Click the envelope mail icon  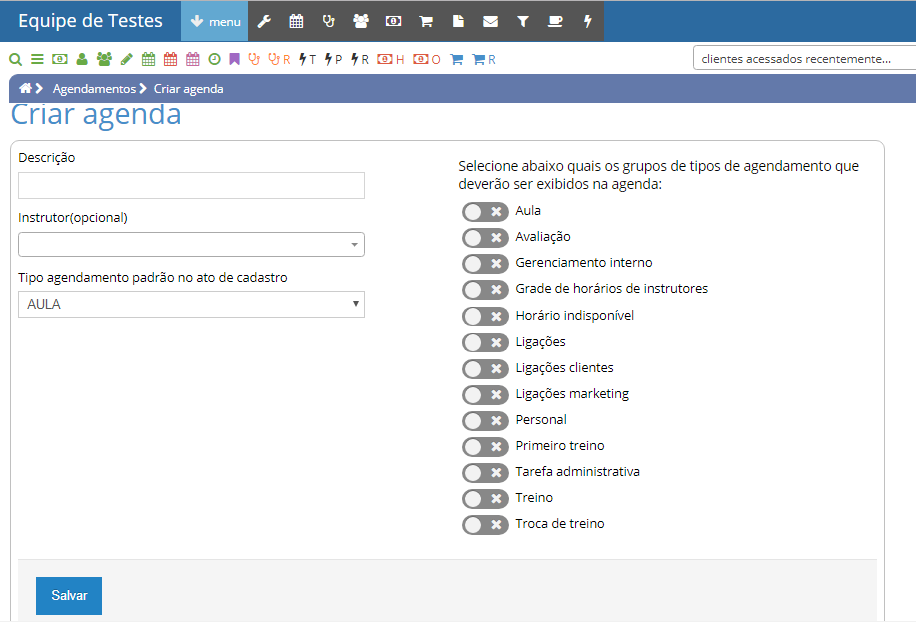[x=490, y=21]
